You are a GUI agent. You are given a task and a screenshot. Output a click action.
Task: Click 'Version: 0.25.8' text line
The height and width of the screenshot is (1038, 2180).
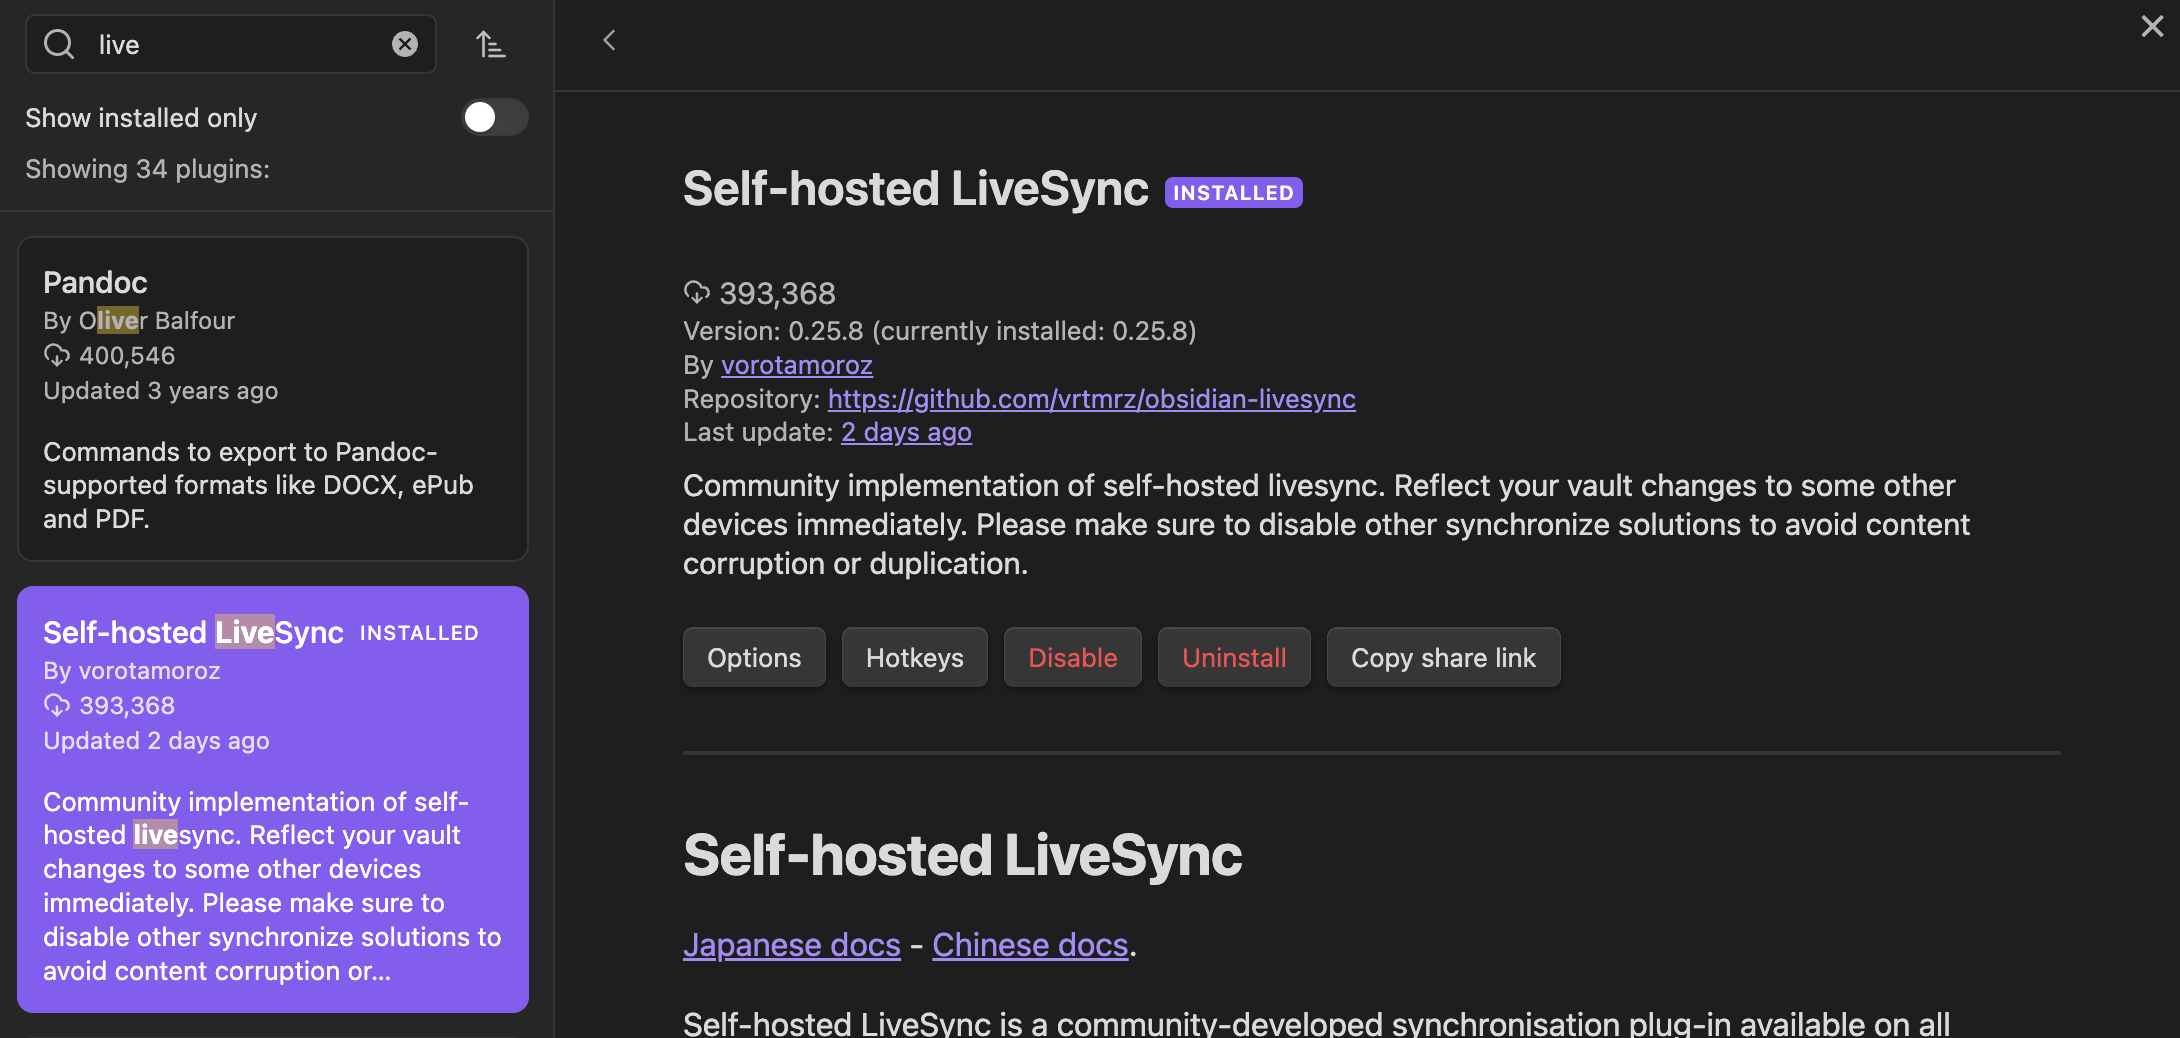click(x=939, y=331)
